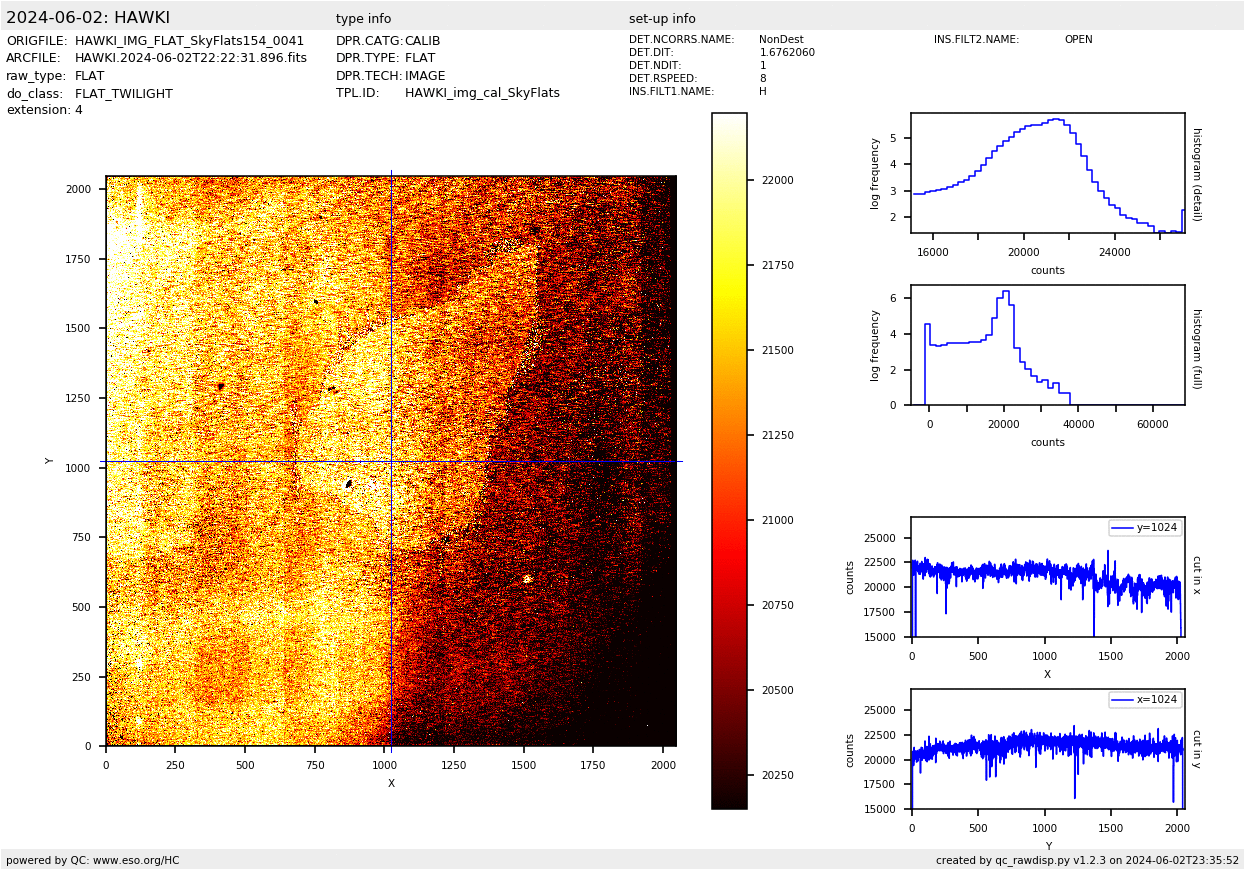Open the histogram (full) plot
Screen dimensions: 1245x870
[x=1047, y=345]
